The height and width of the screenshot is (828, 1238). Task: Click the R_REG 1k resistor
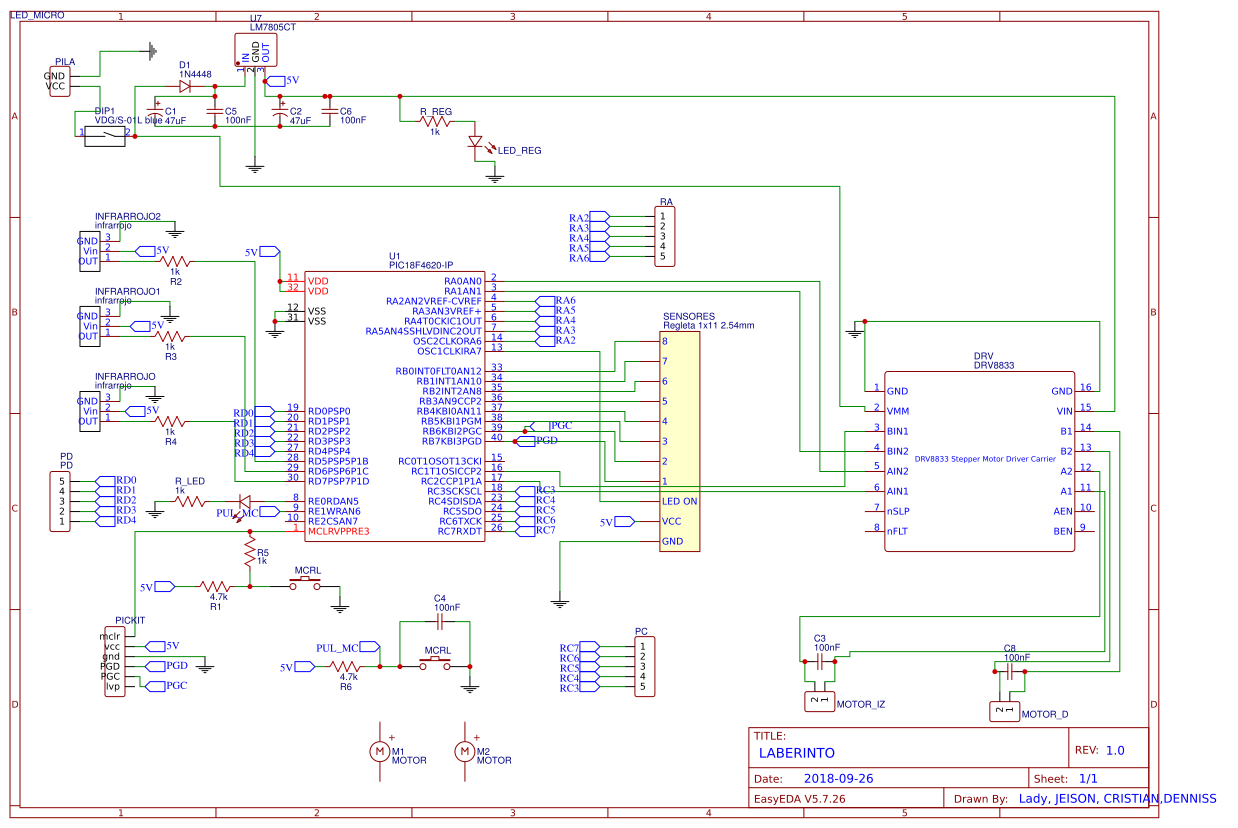[x=435, y=122]
